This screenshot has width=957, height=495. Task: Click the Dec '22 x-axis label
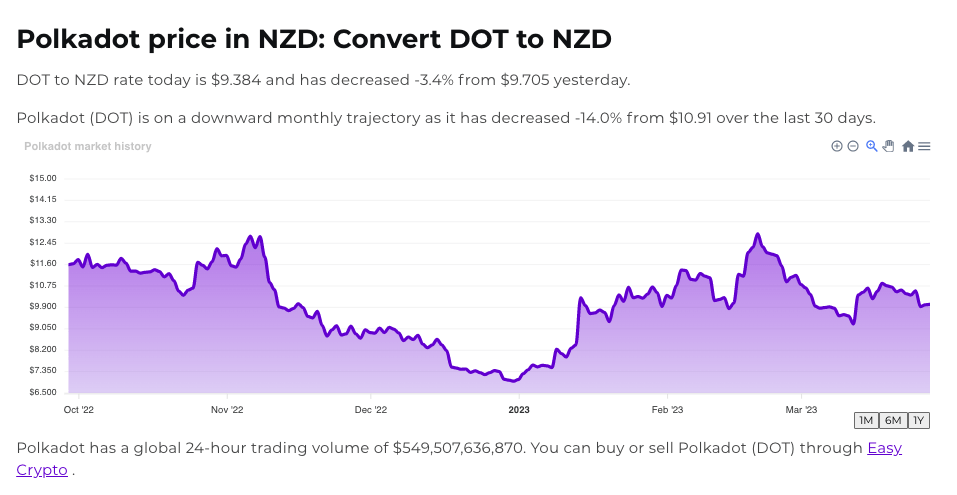coord(371,409)
